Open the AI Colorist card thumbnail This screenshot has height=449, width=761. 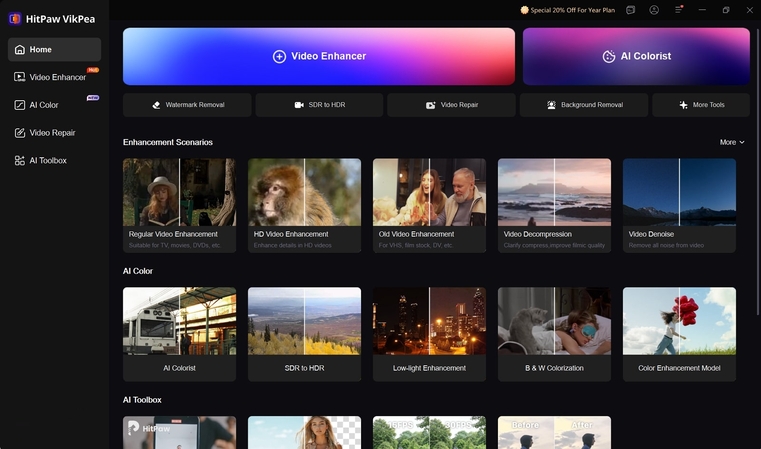pos(180,321)
